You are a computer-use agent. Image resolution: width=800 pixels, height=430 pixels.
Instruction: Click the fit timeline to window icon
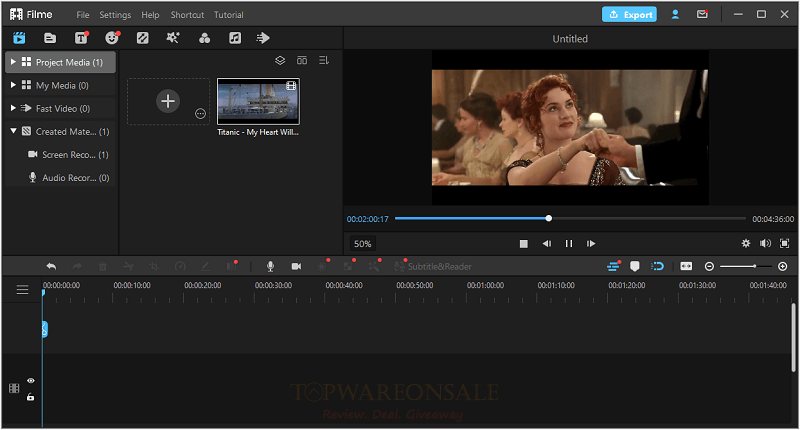point(686,266)
